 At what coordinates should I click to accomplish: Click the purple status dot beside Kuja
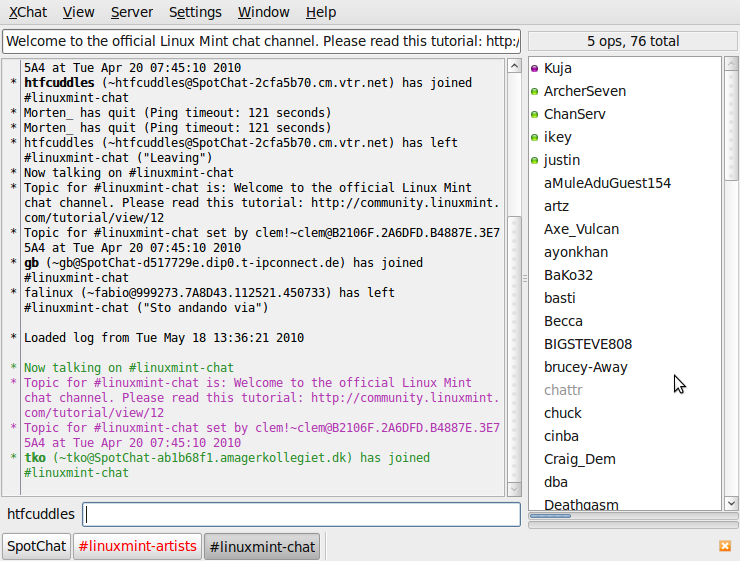(x=534, y=68)
